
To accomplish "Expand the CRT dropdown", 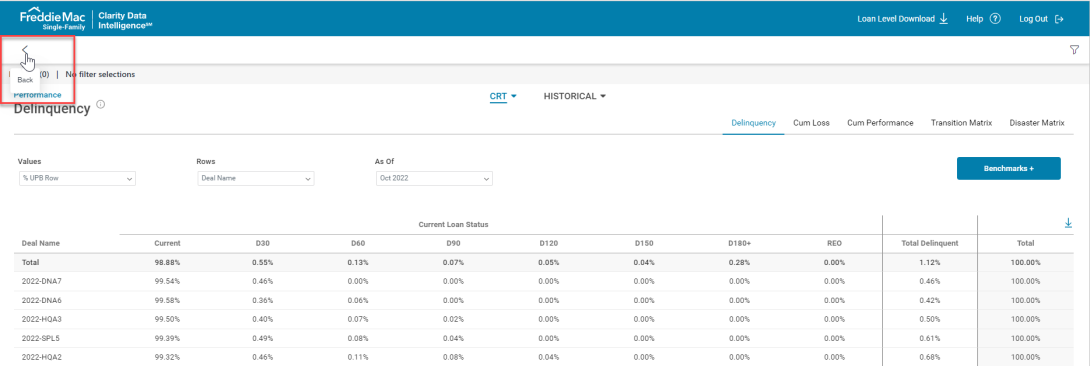I will click(x=503, y=97).
